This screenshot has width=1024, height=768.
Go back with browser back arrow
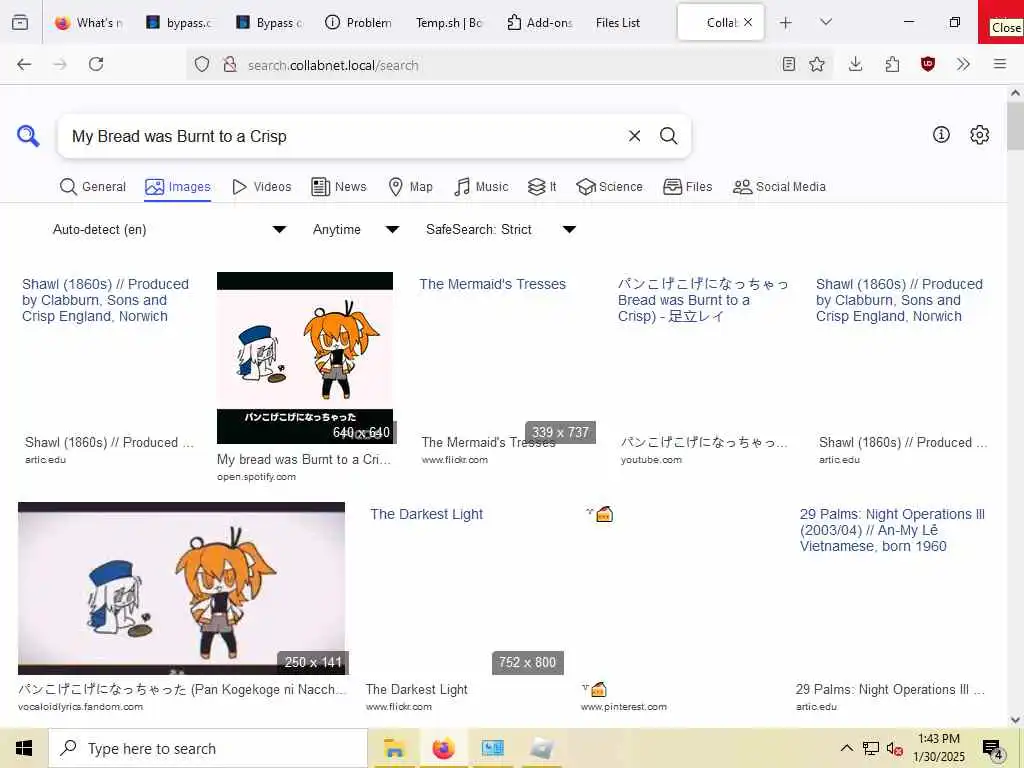tap(24, 64)
